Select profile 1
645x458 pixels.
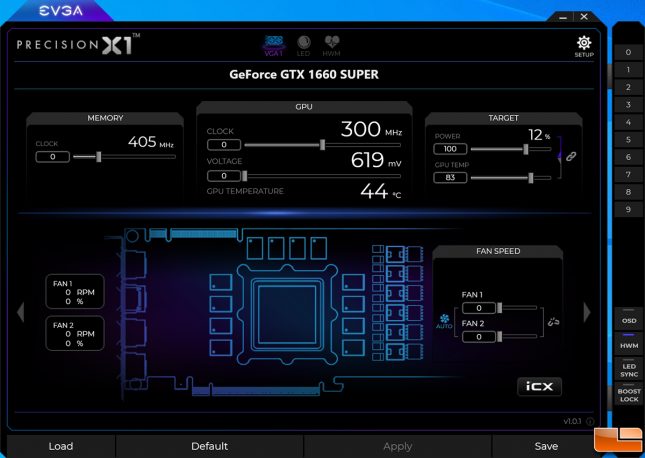[628, 70]
